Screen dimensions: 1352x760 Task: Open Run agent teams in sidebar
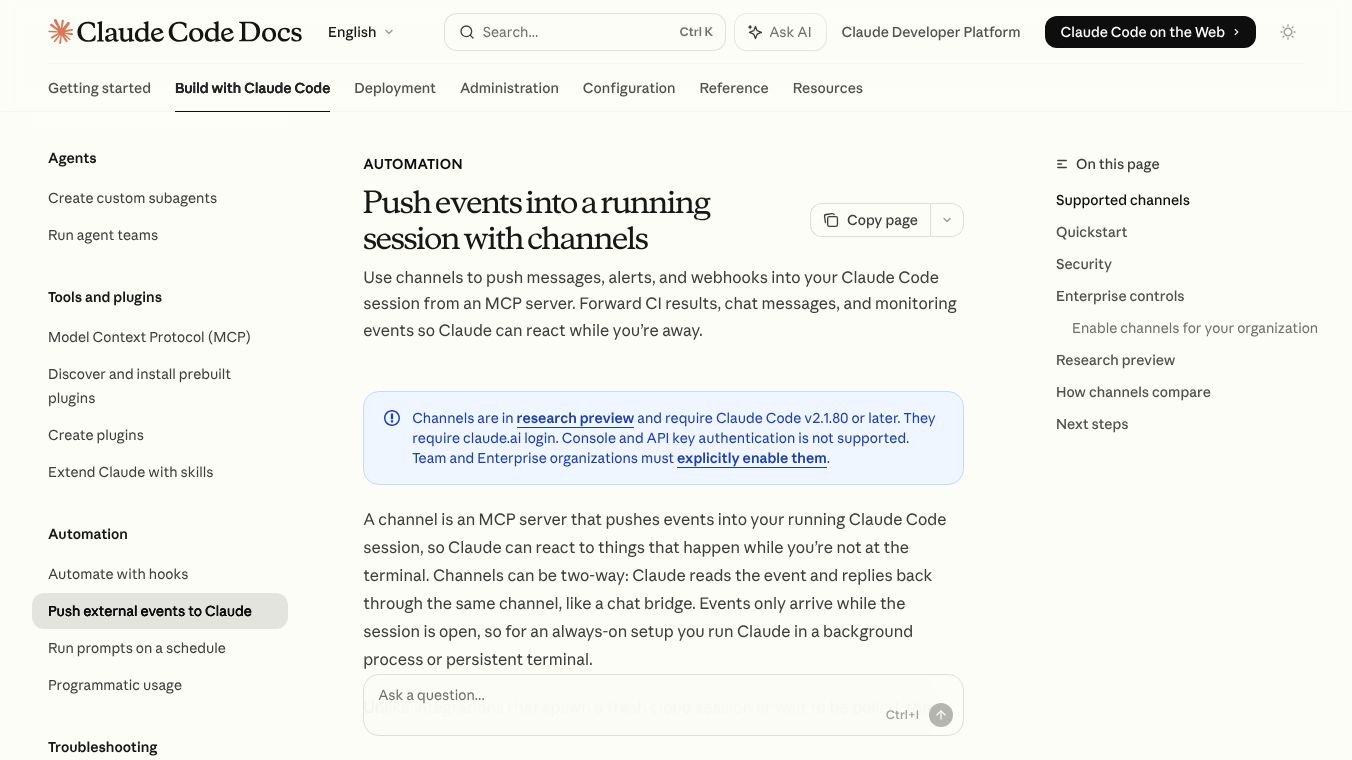click(103, 235)
